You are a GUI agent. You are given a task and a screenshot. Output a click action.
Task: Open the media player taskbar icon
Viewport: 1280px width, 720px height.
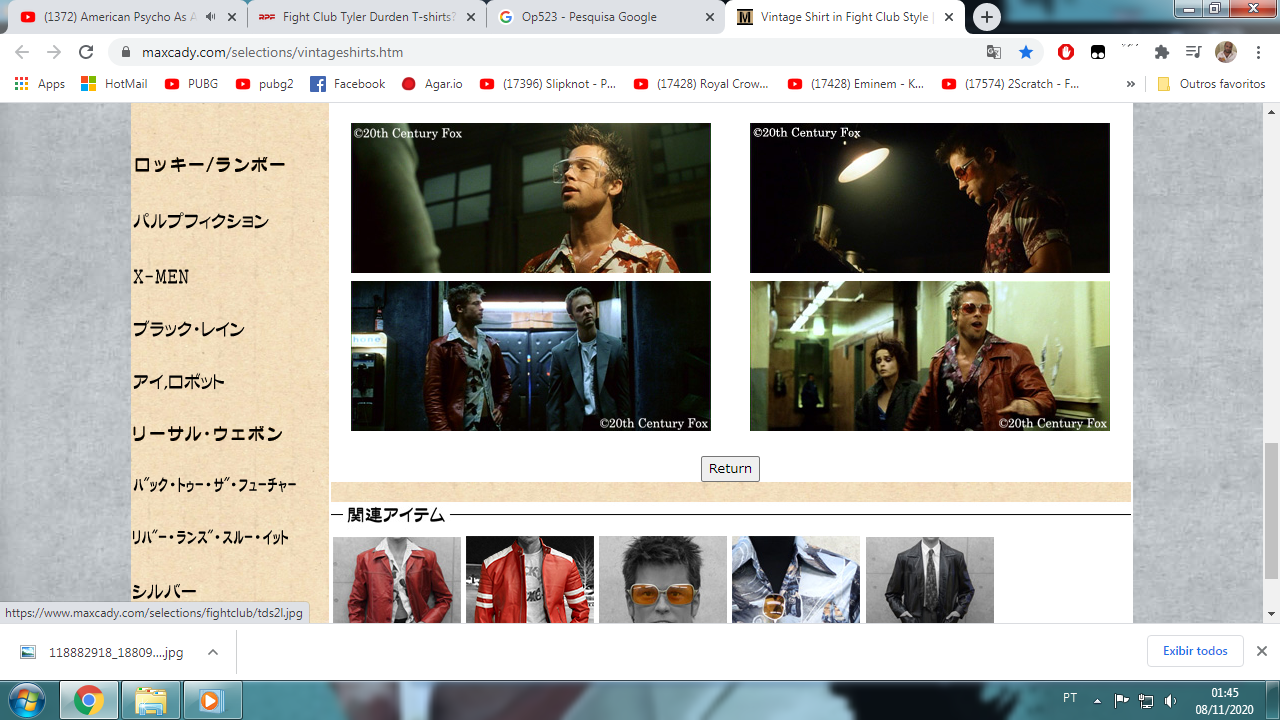(x=211, y=701)
